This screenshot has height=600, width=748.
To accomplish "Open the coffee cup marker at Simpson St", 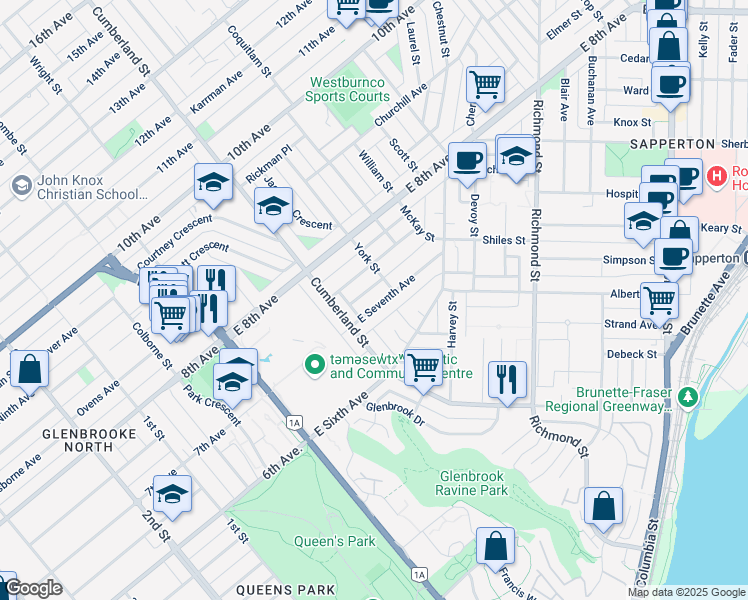I will (x=673, y=258).
